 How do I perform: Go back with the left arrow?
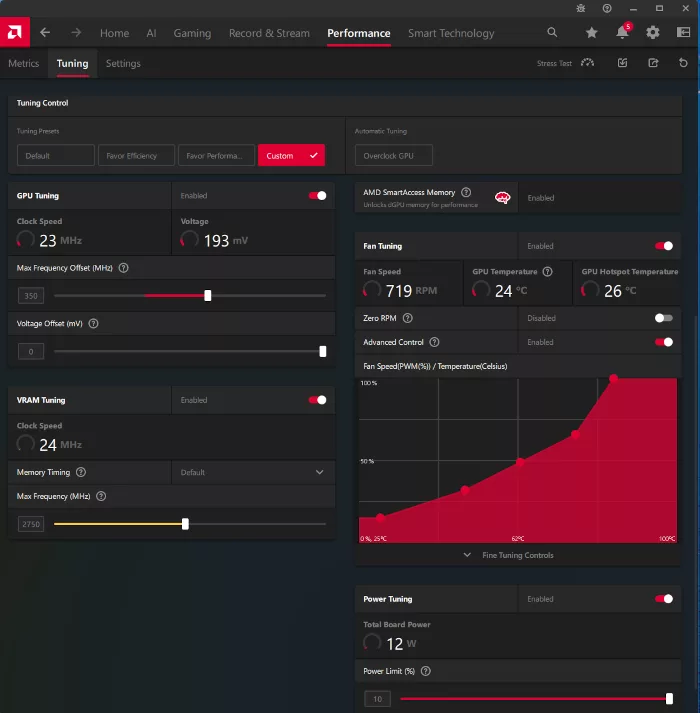[45, 33]
